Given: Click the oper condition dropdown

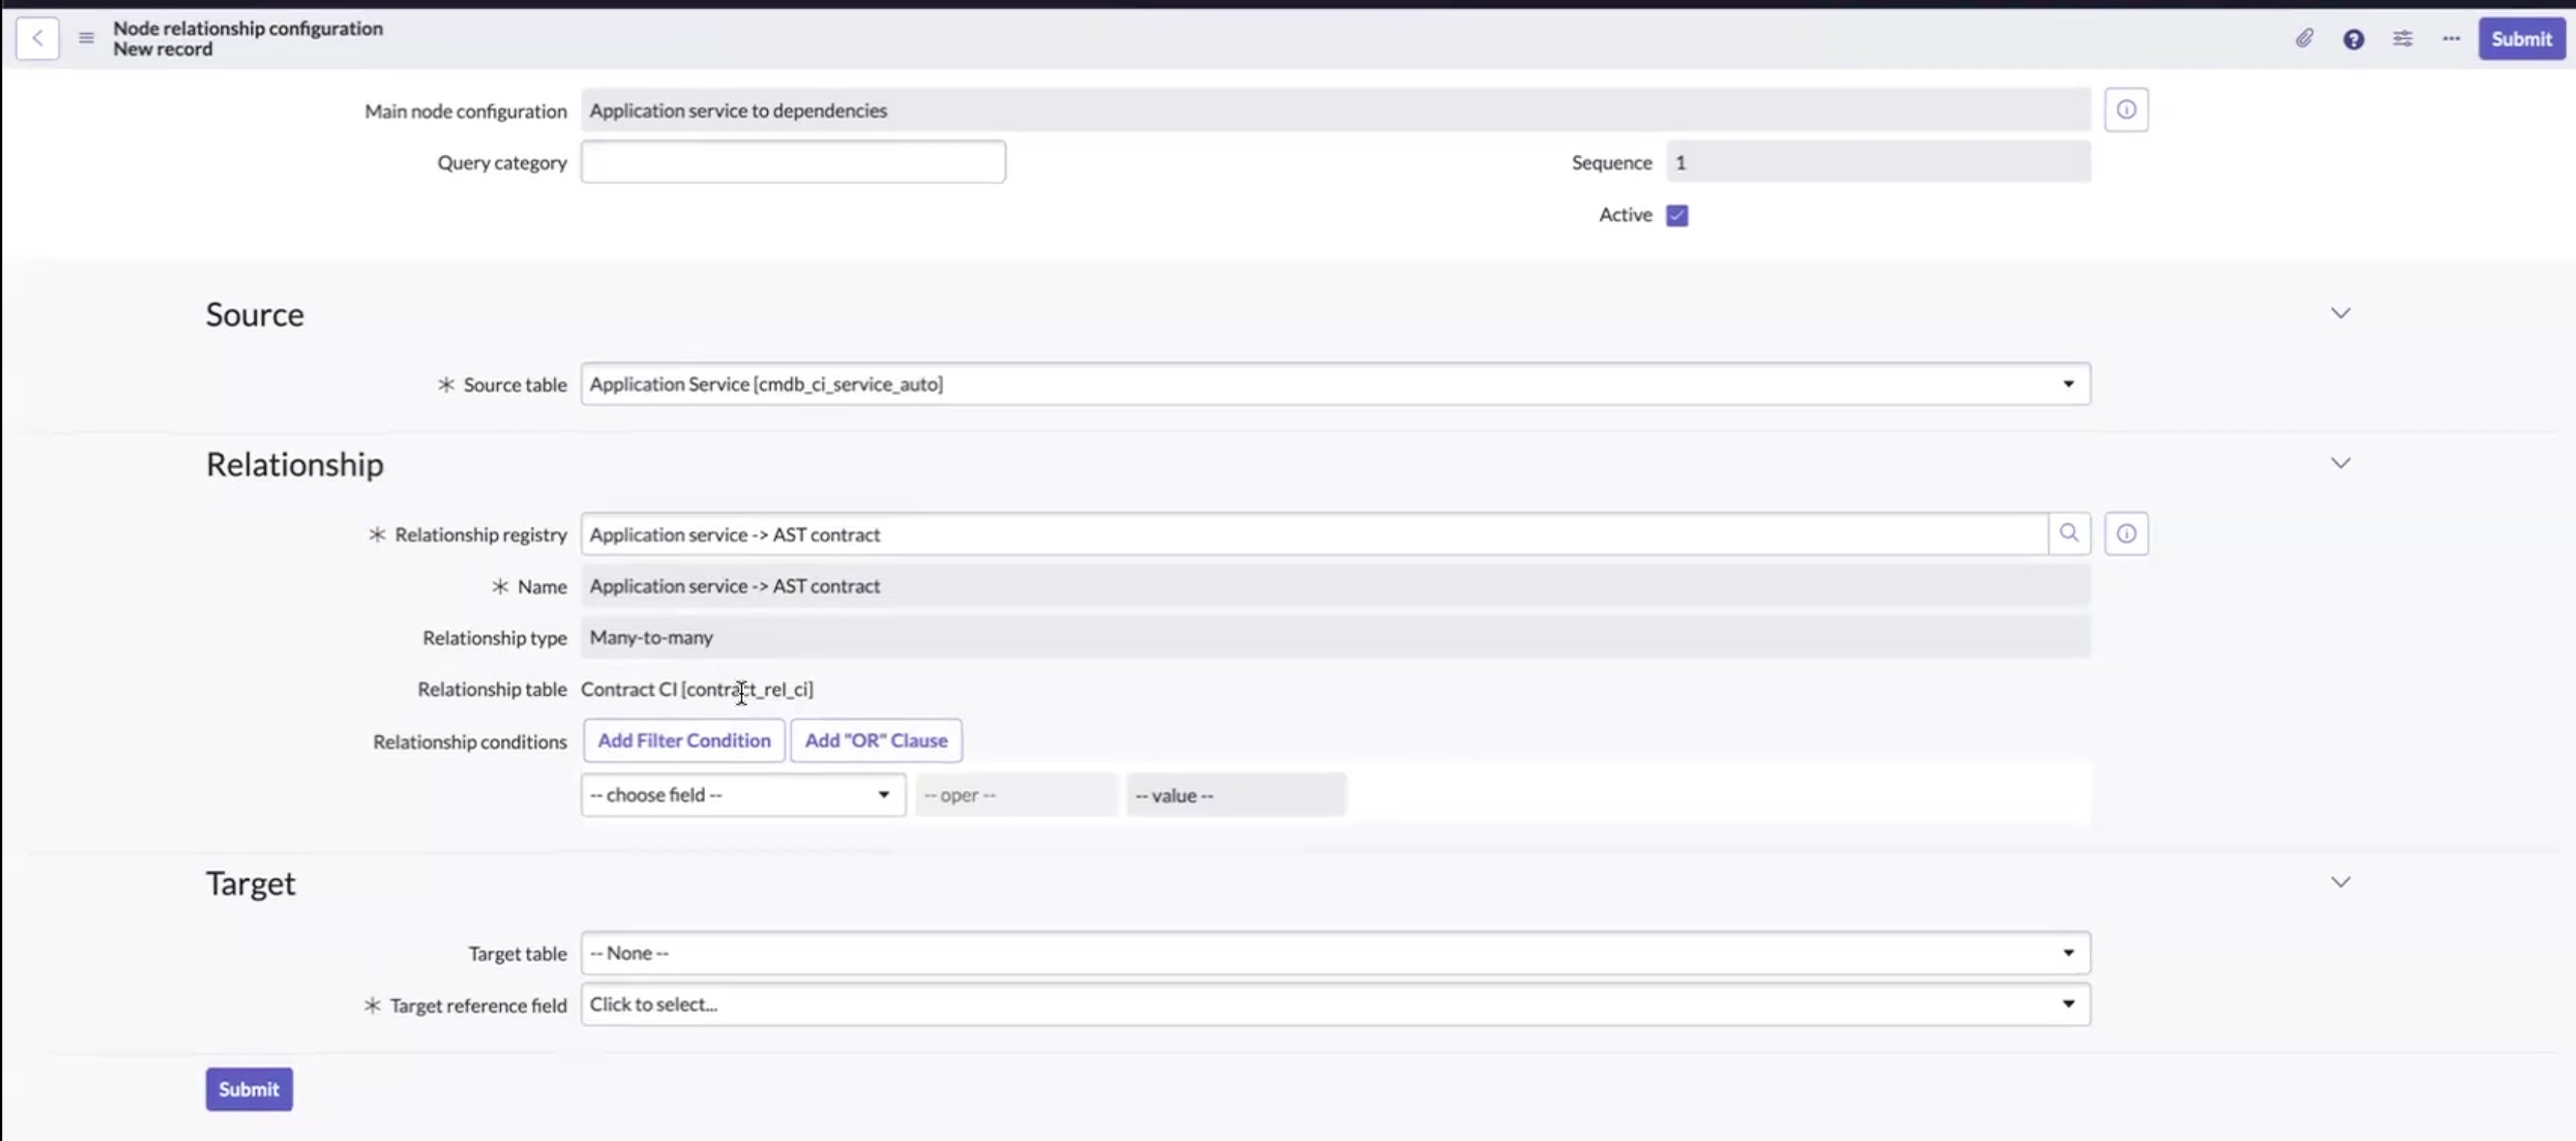Looking at the screenshot, I should 1015,795.
